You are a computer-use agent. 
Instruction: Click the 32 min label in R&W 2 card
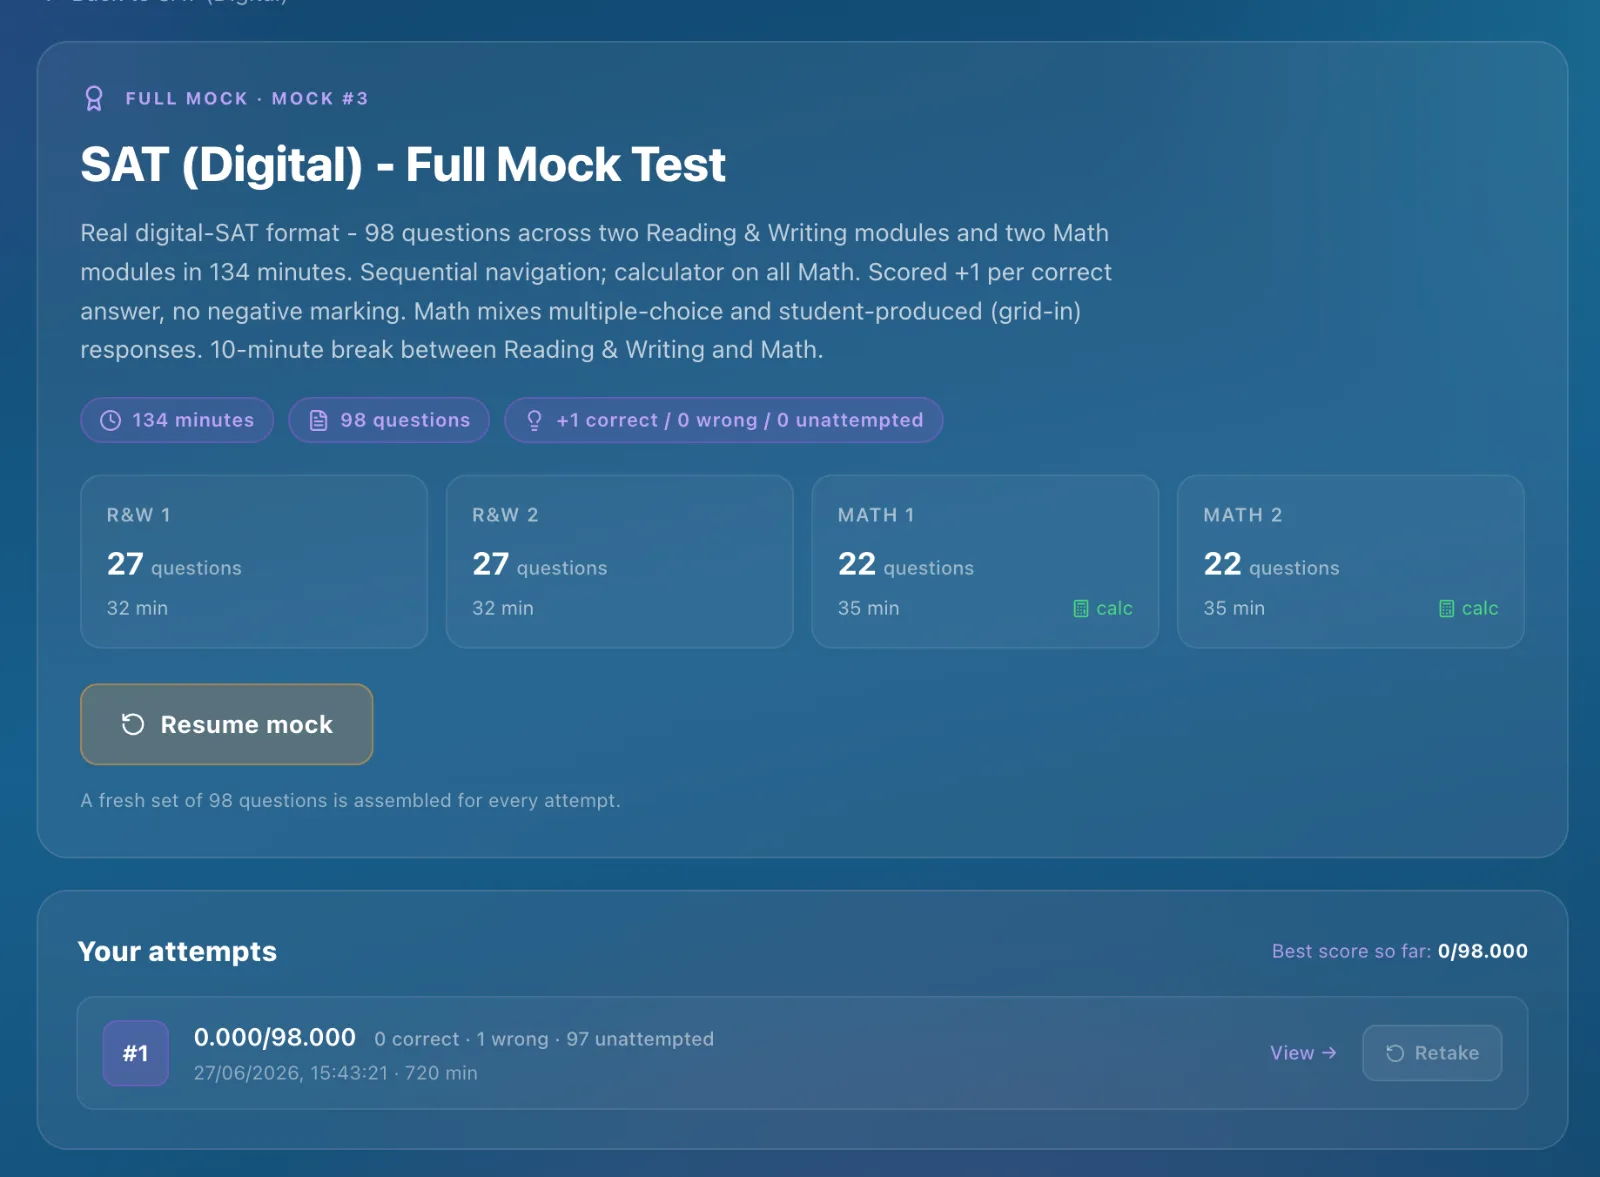(x=503, y=608)
